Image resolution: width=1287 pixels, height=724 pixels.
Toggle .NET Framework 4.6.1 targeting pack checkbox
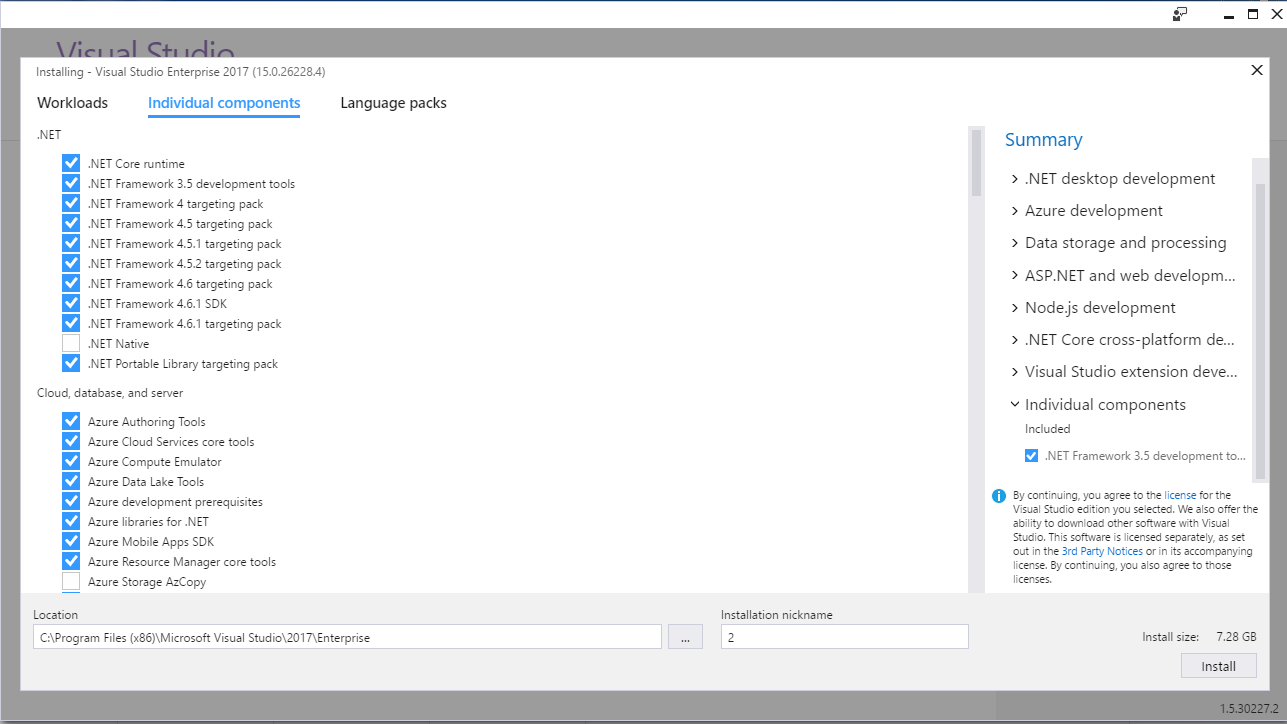coord(71,323)
